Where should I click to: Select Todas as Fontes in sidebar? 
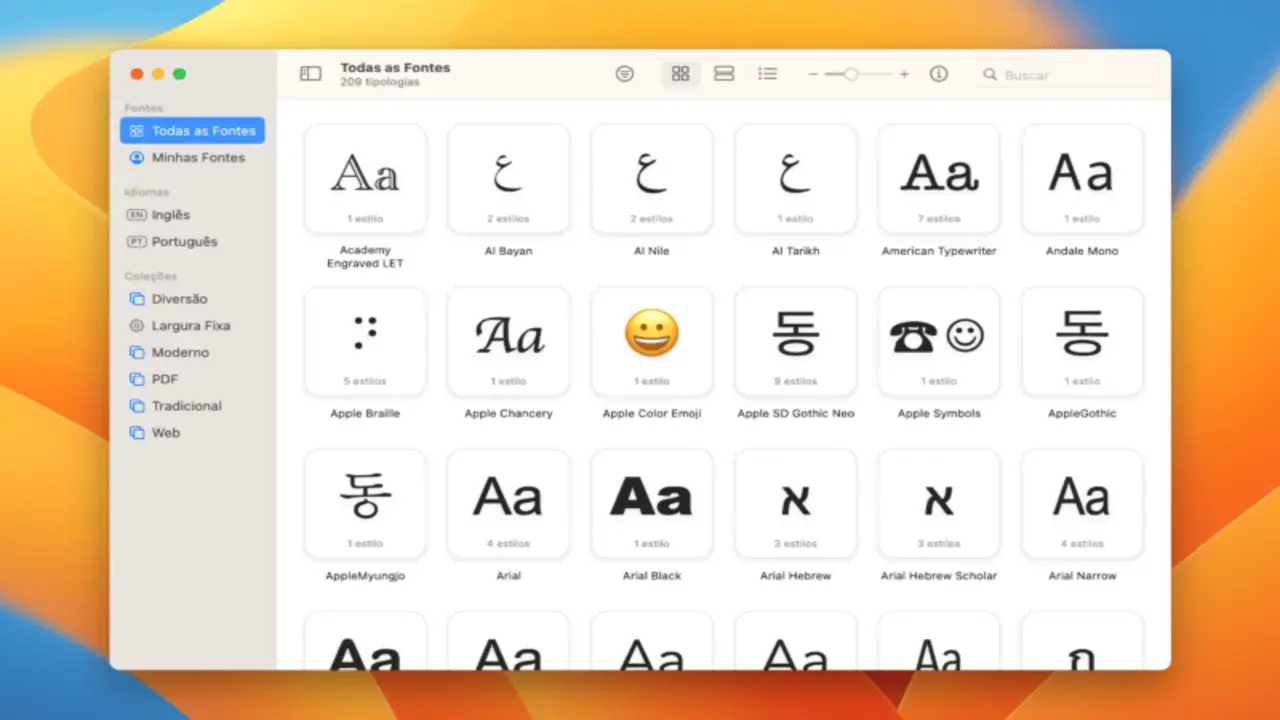click(x=192, y=131)
